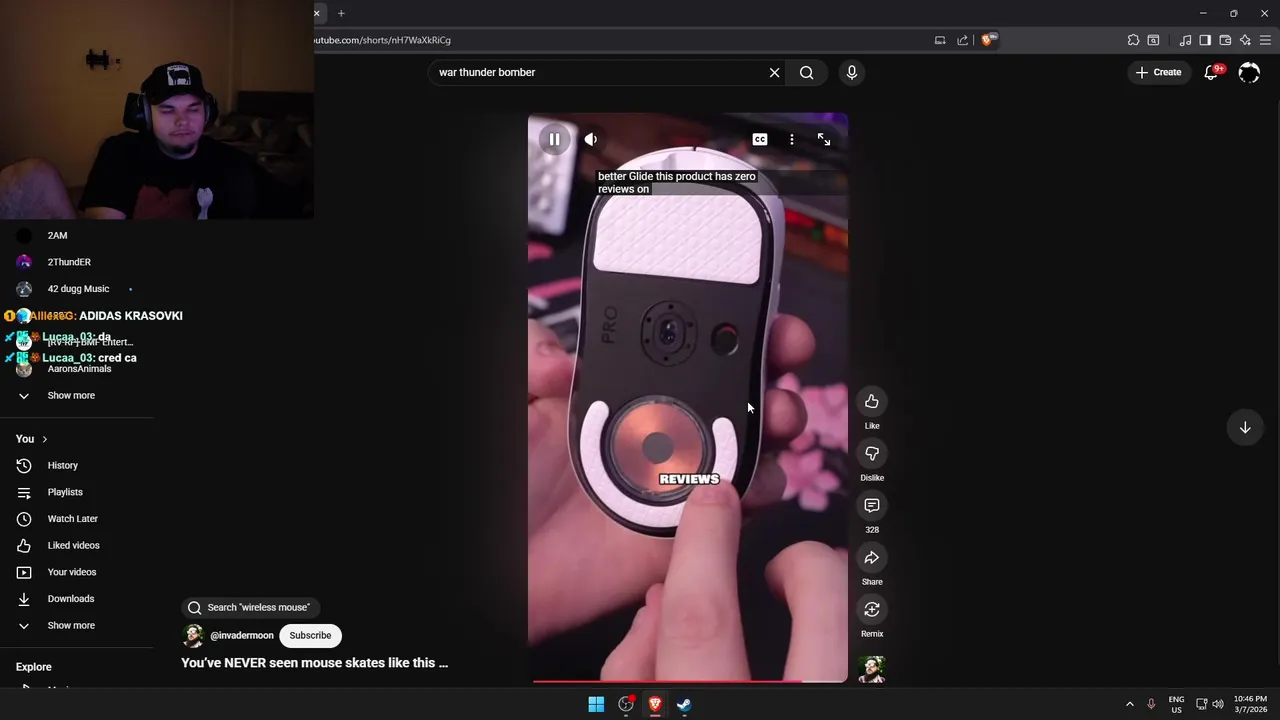Open a new browser tab with plus
1280x720 pixels.
click(341, 13)
